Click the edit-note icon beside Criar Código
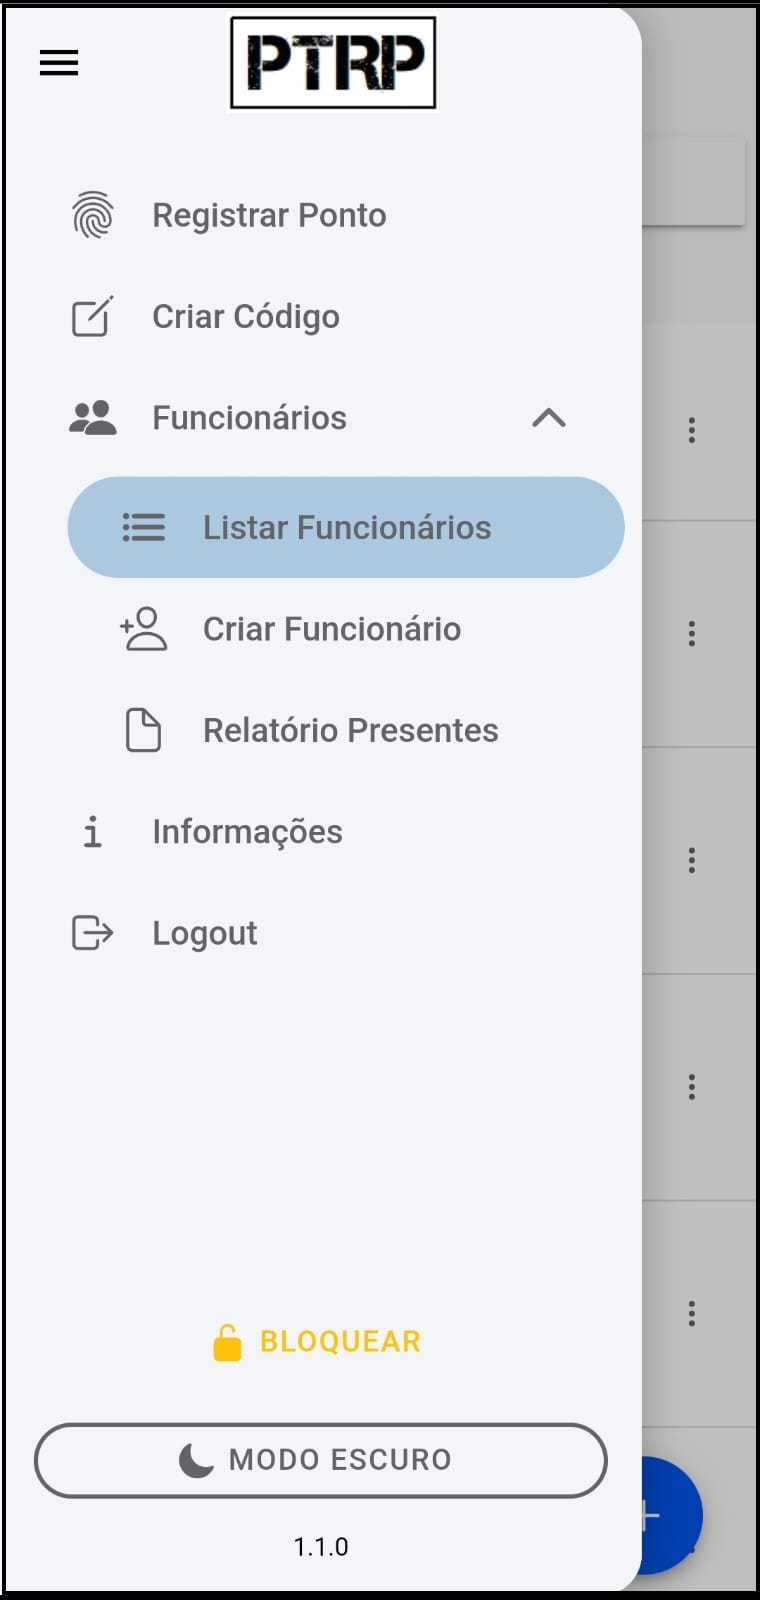Viewport: 760px width, 1600px height. pyautogui.click(x=92, y=317)
